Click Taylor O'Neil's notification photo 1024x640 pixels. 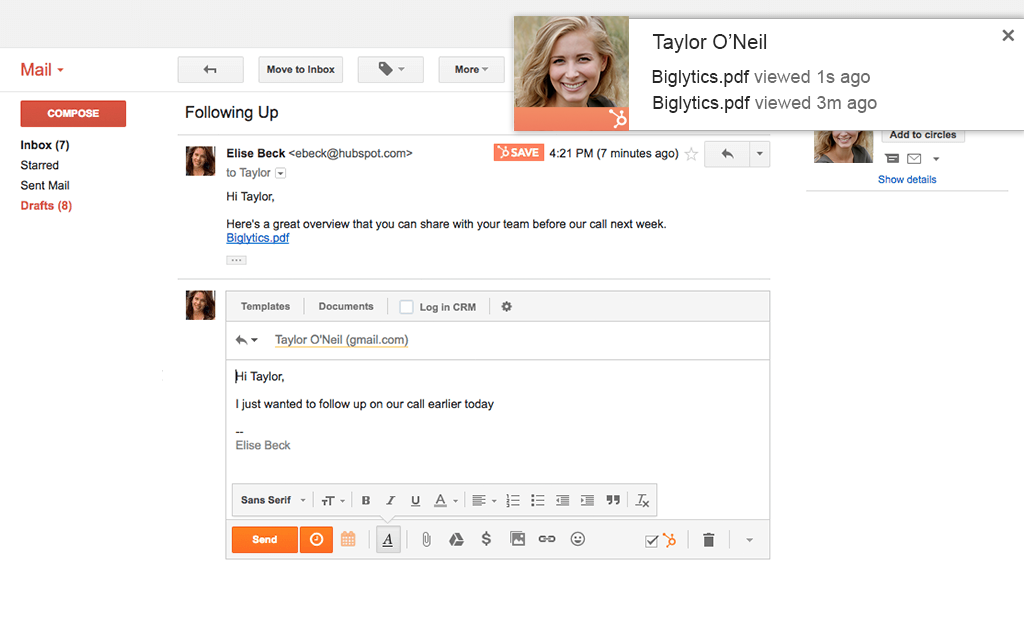[x=571, y=73]
